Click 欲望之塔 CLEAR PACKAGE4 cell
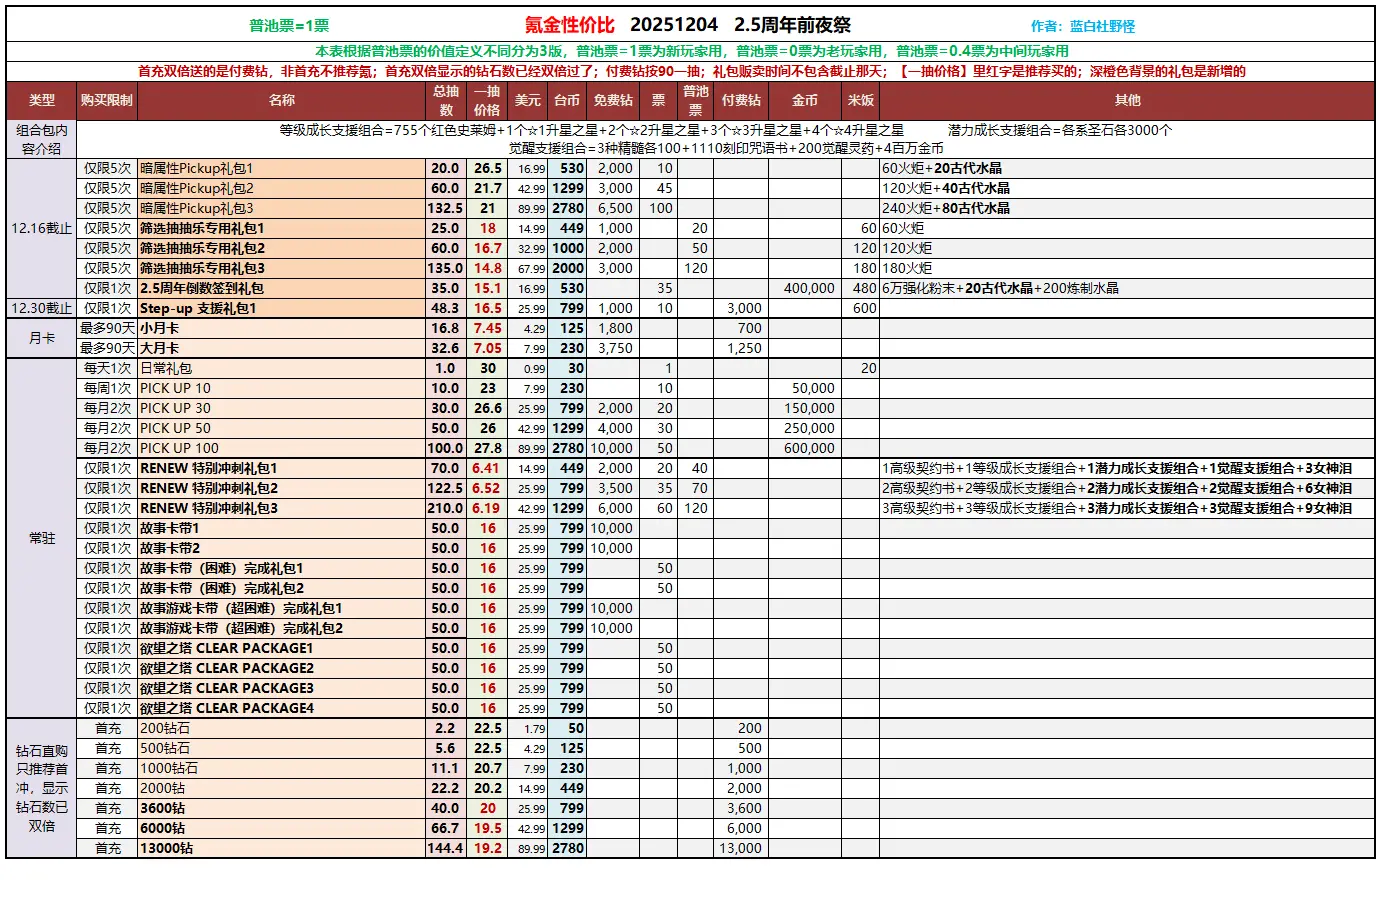This screenshot has height=900, width=1382. click(x=227, y=708)
